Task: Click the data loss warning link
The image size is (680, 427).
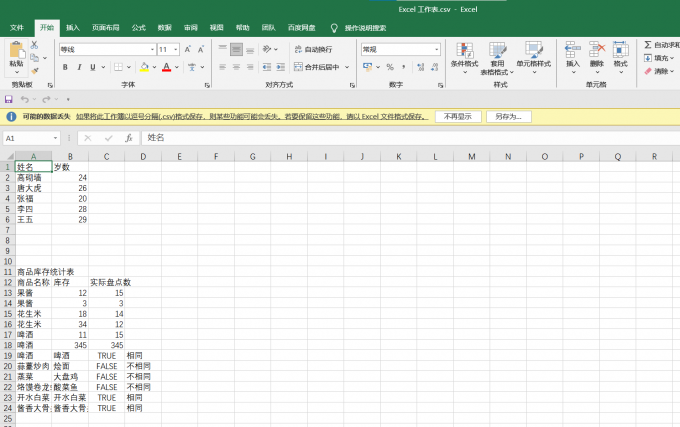Action: tap(252, 117)
